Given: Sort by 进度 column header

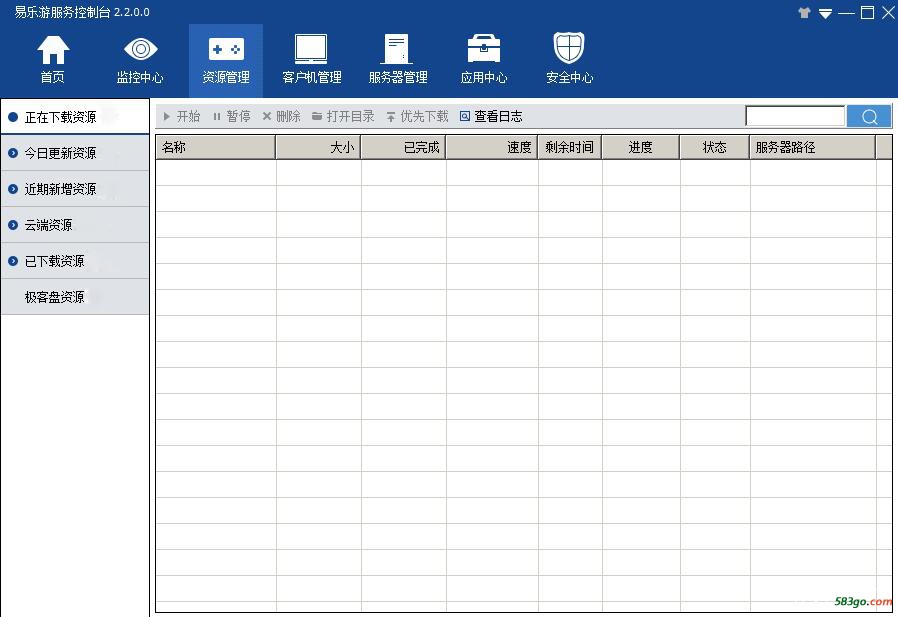Looking at the screenshot, I should click(641, 147).
